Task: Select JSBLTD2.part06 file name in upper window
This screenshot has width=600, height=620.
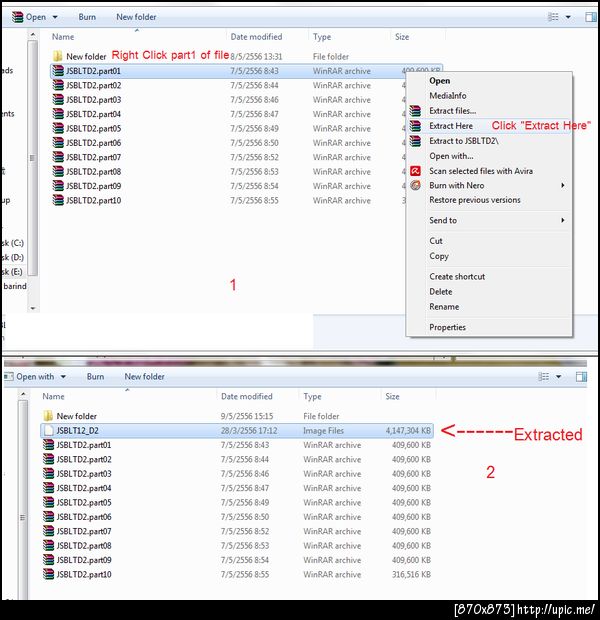Action: [93, 143]
